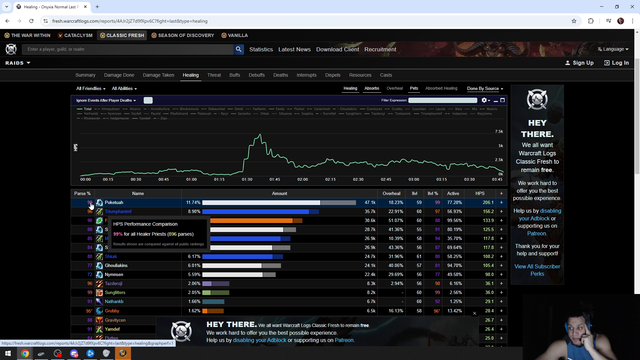
Task: Toggle the Healing filter option
Action: pyautogui.click(x=350, y=89)
